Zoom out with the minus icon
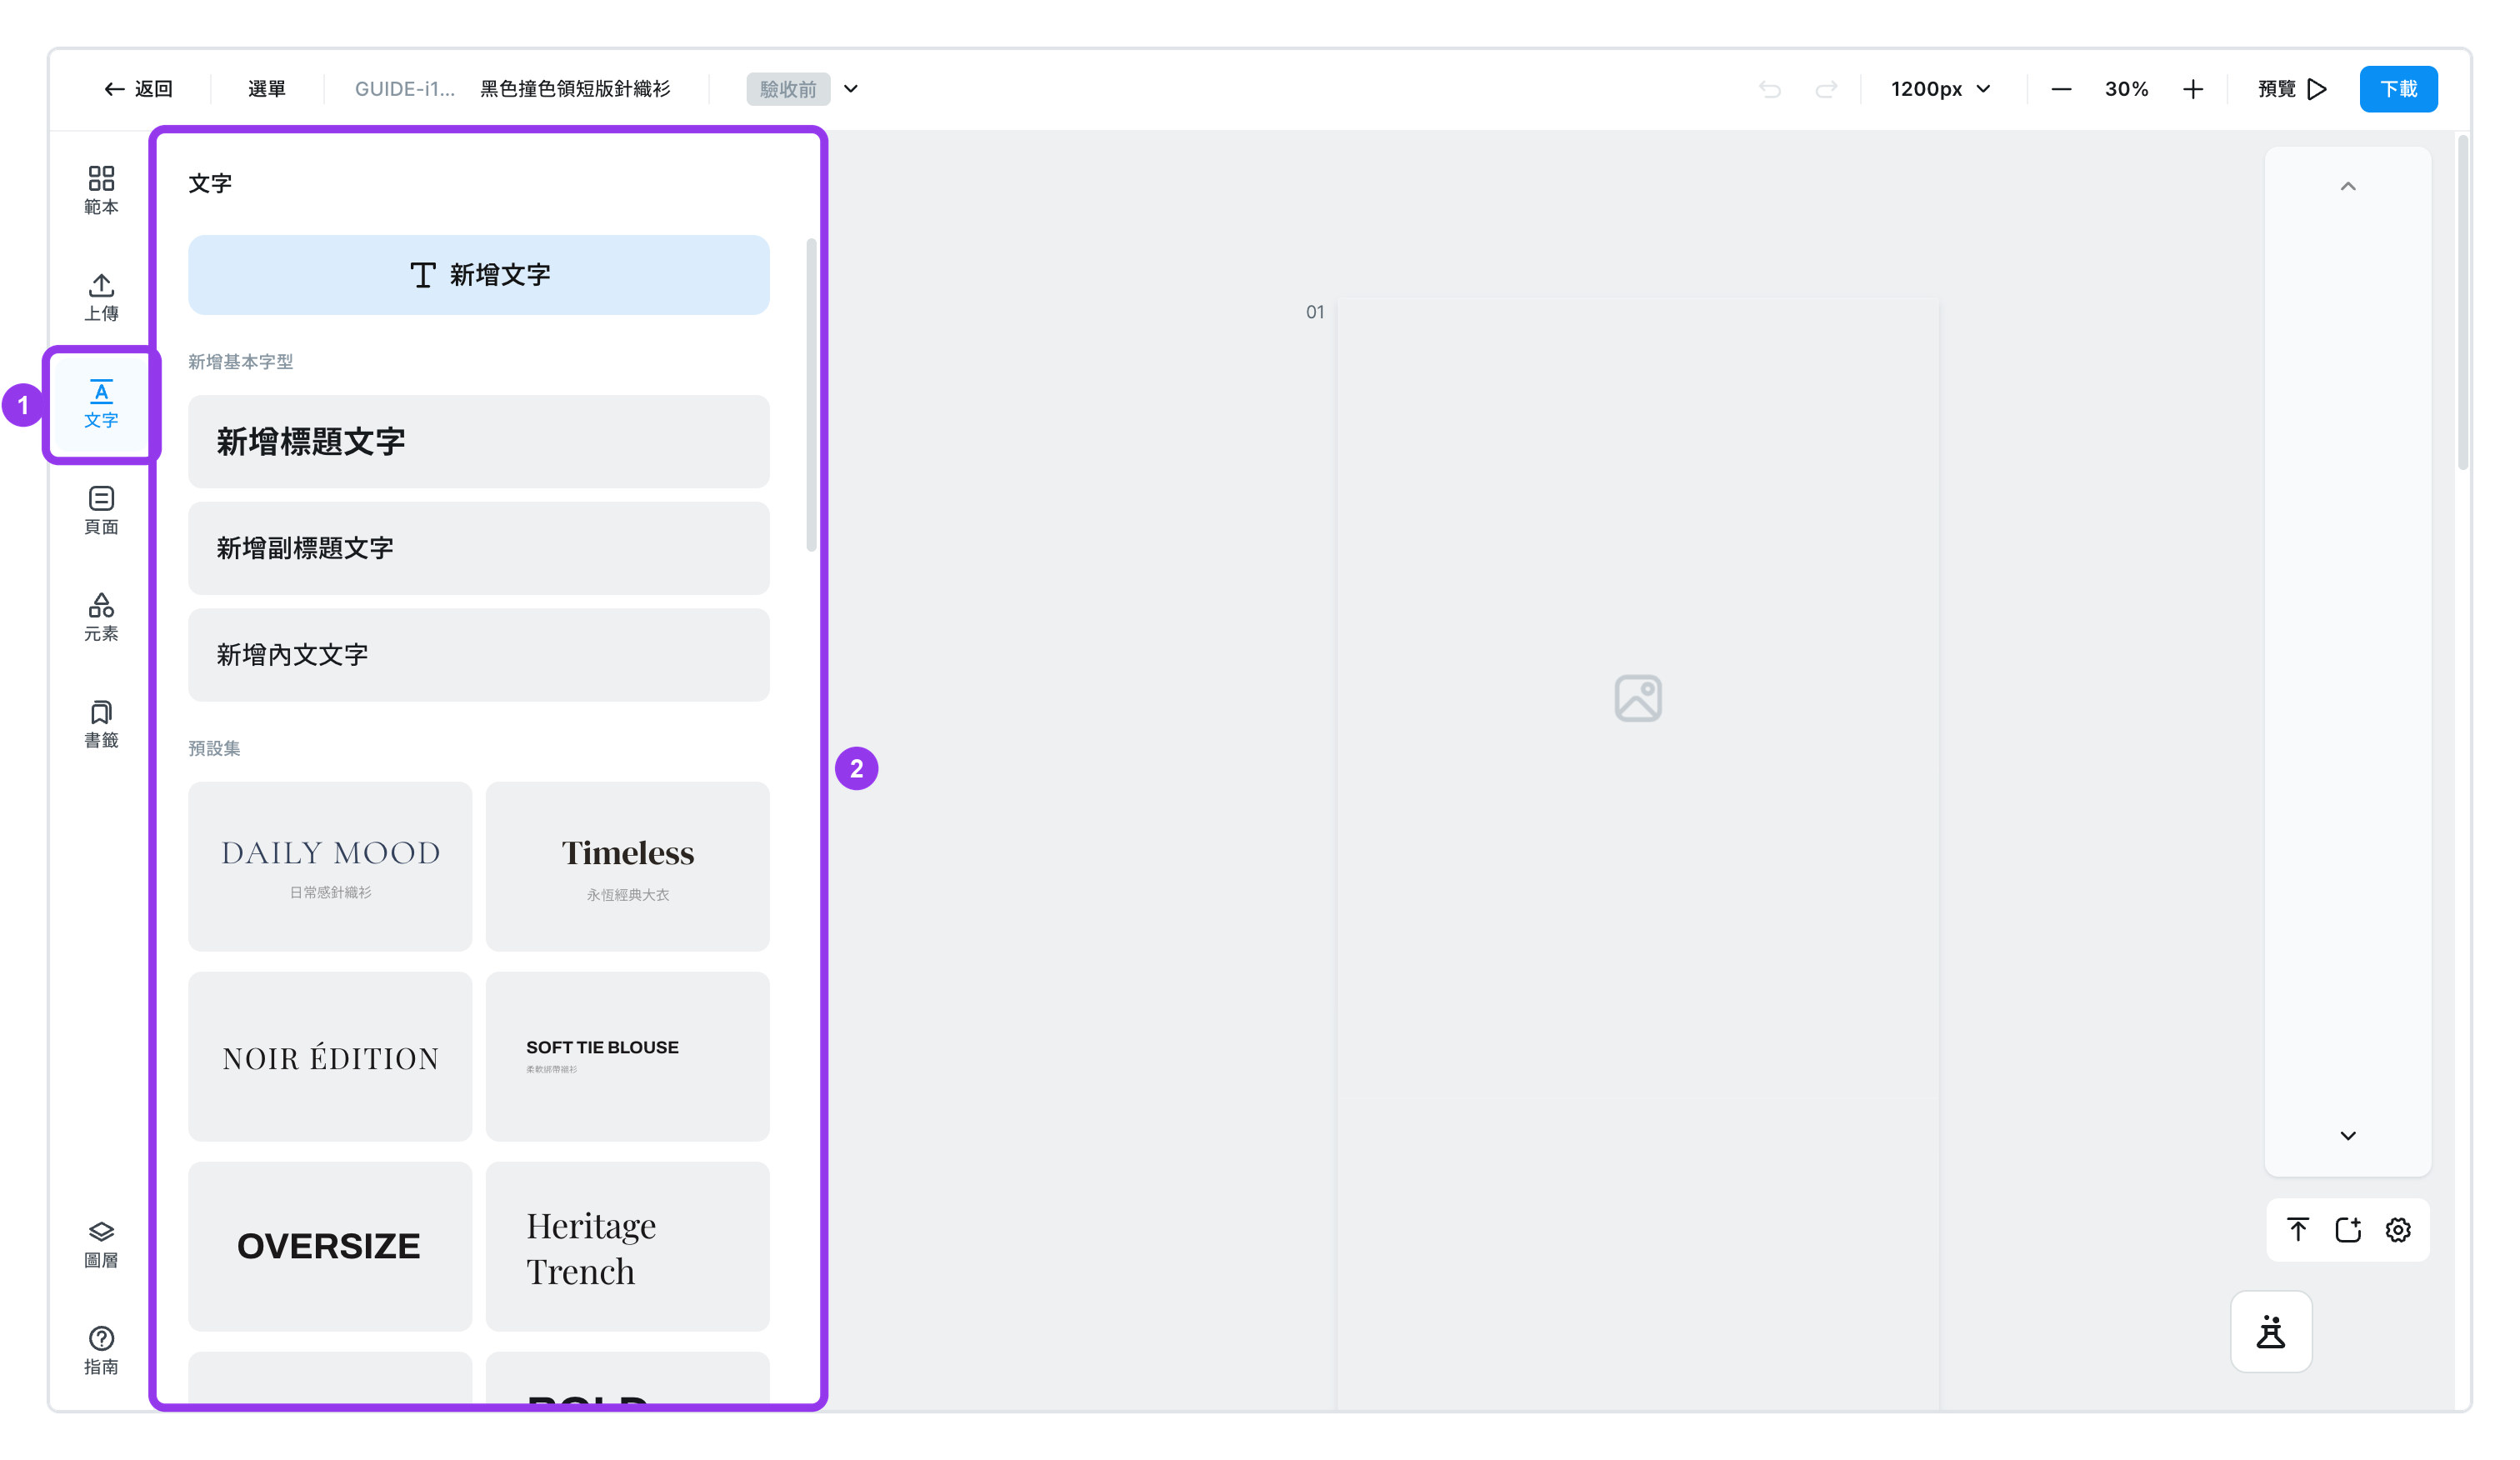 tap(2061, 89)
